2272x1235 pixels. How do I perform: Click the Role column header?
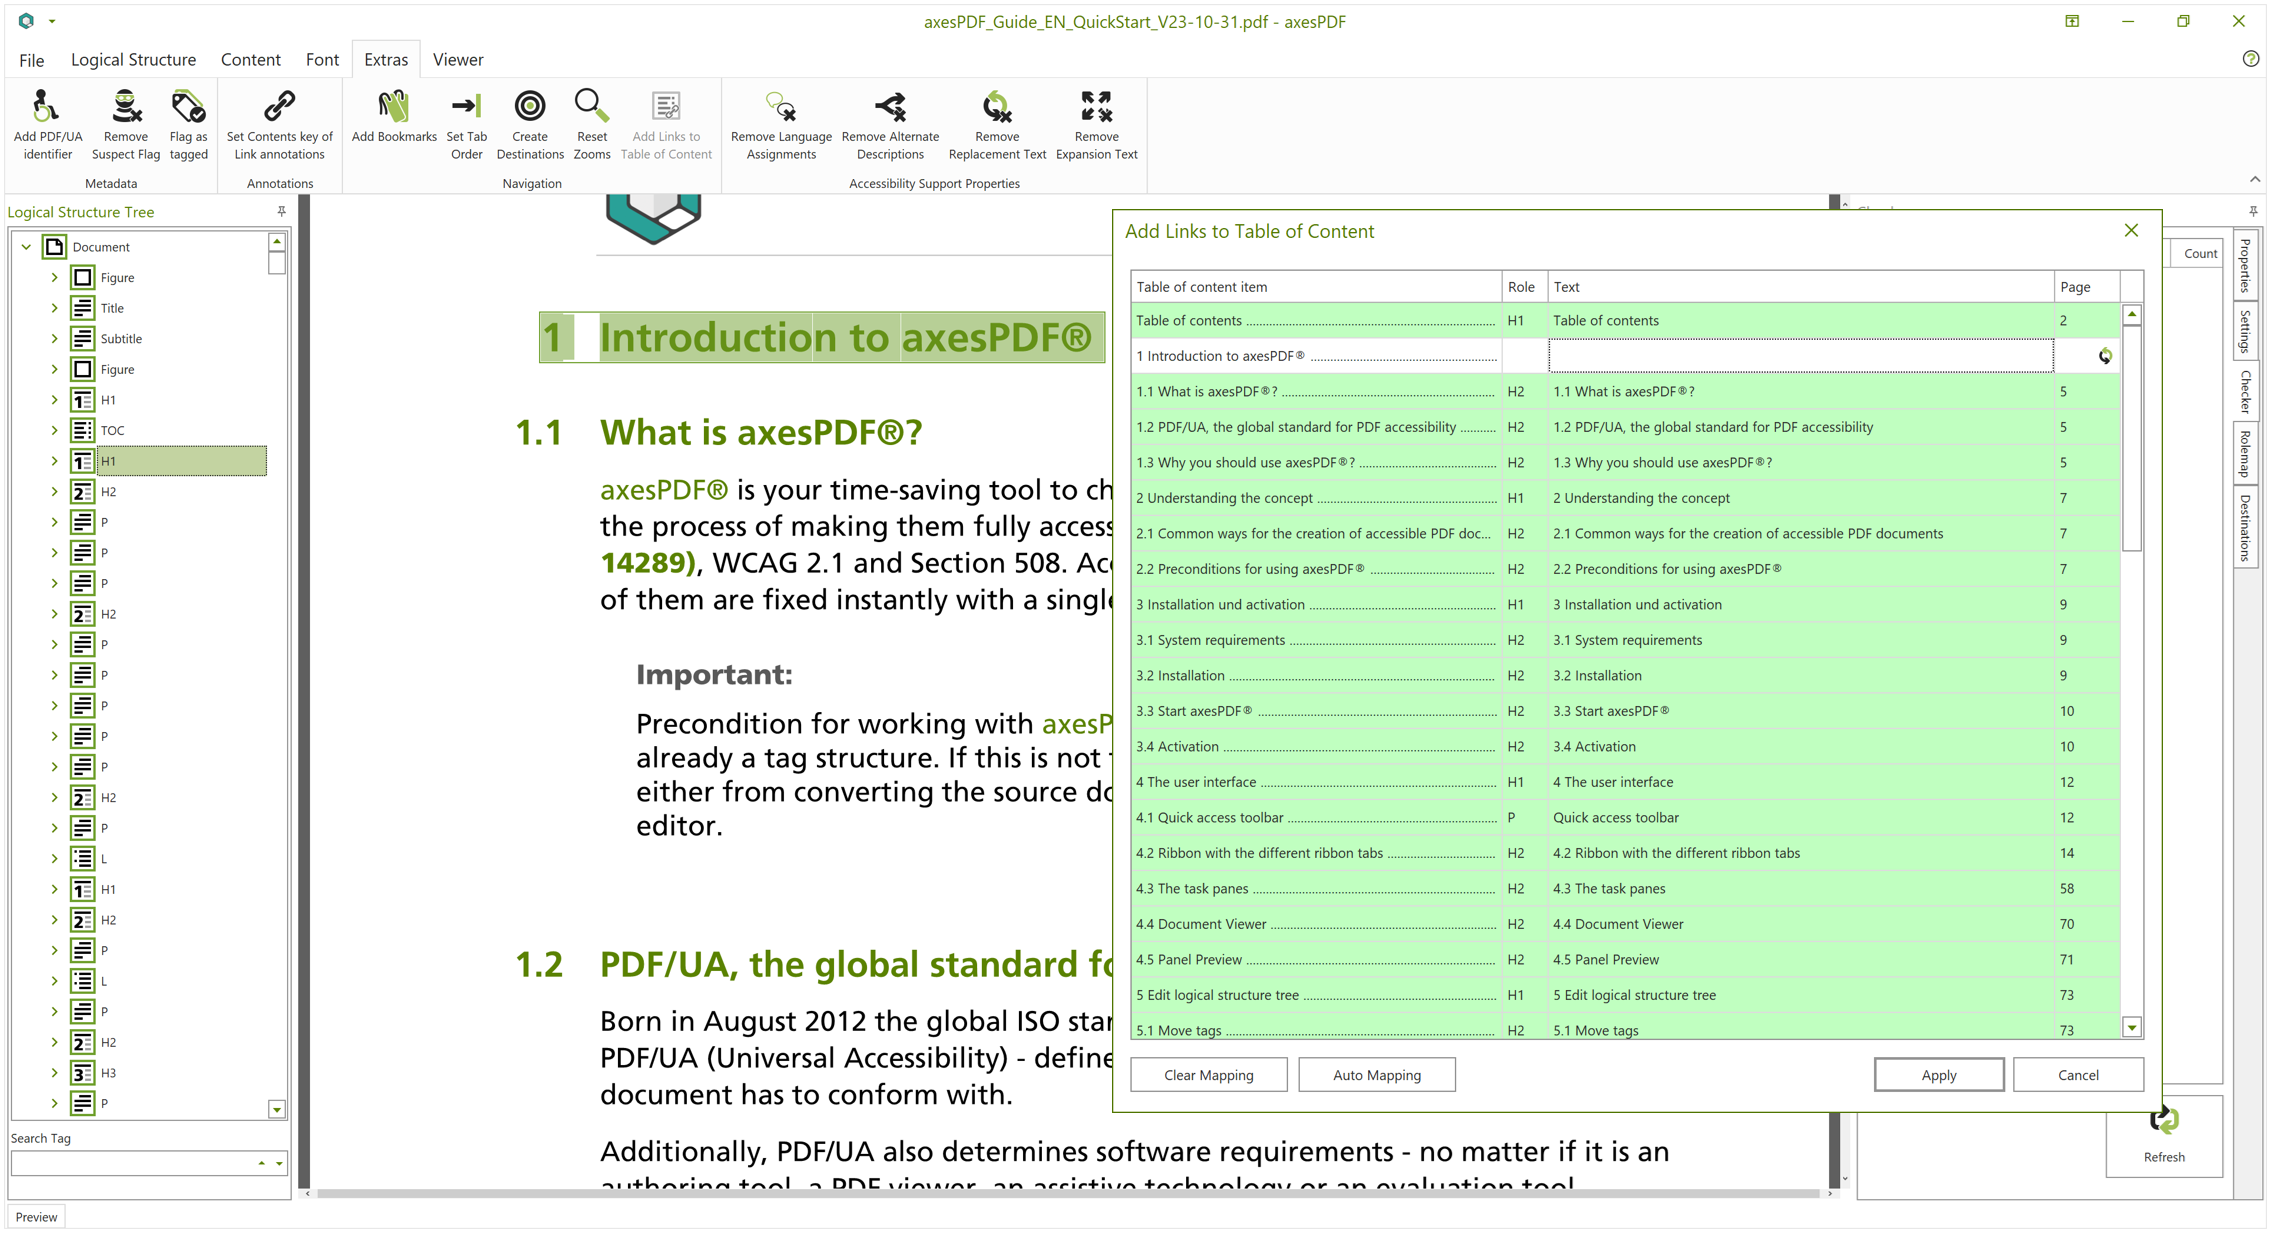[1524, 287]
